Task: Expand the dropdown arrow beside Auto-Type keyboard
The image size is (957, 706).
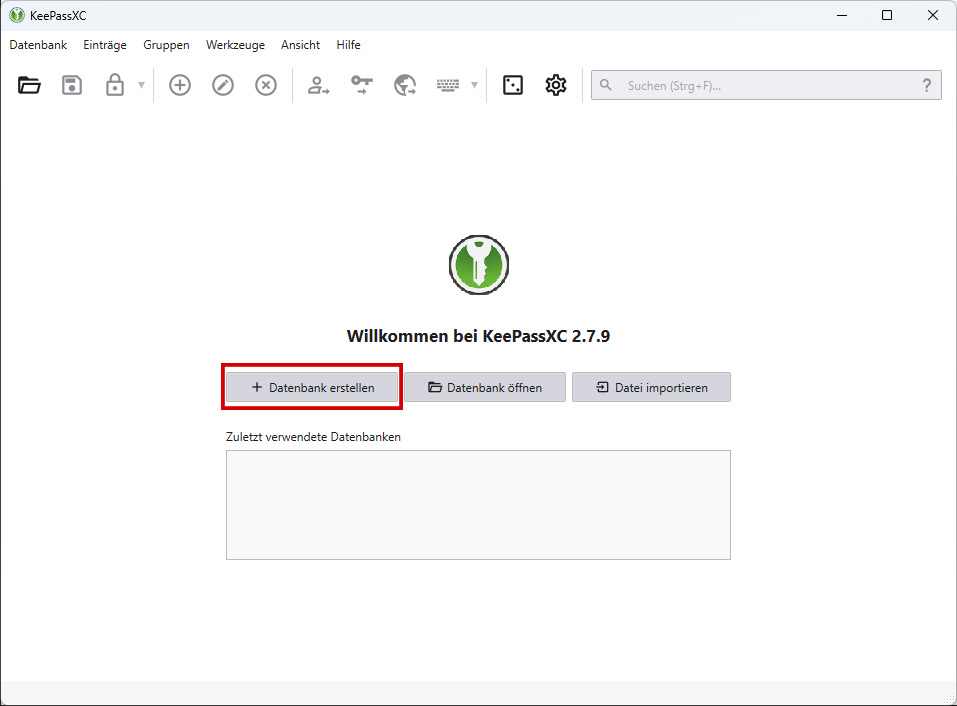Action: click(474, 86)
